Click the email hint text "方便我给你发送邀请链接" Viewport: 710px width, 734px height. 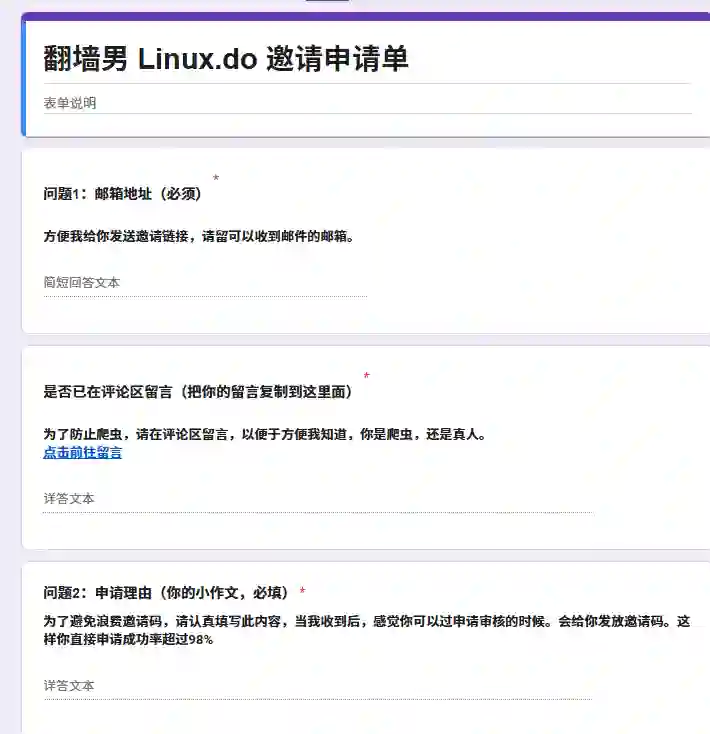[x=116, y=236]
